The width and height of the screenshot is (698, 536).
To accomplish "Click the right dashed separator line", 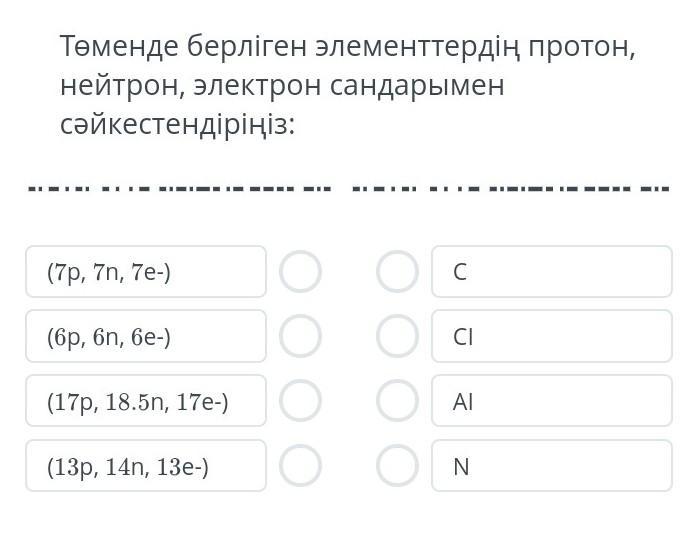I will 510,188.
